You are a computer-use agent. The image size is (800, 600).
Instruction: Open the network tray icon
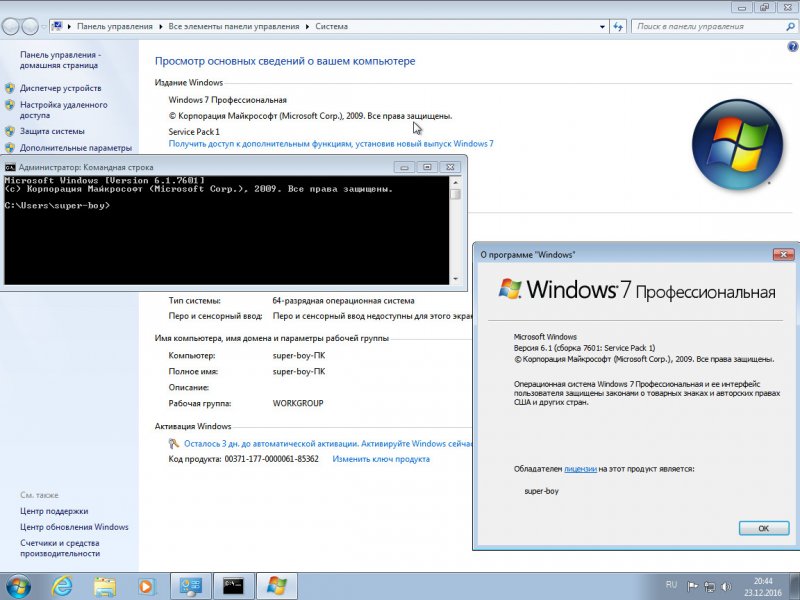click(710, 586)
